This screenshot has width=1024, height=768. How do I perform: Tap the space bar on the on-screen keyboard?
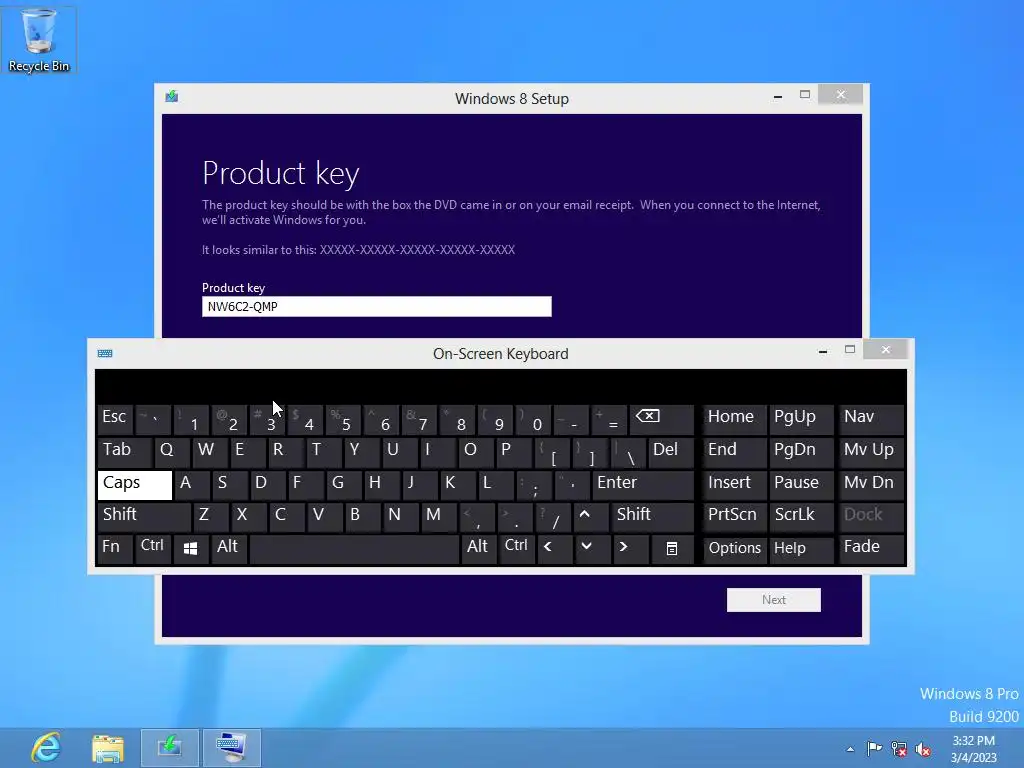[354, 549]
